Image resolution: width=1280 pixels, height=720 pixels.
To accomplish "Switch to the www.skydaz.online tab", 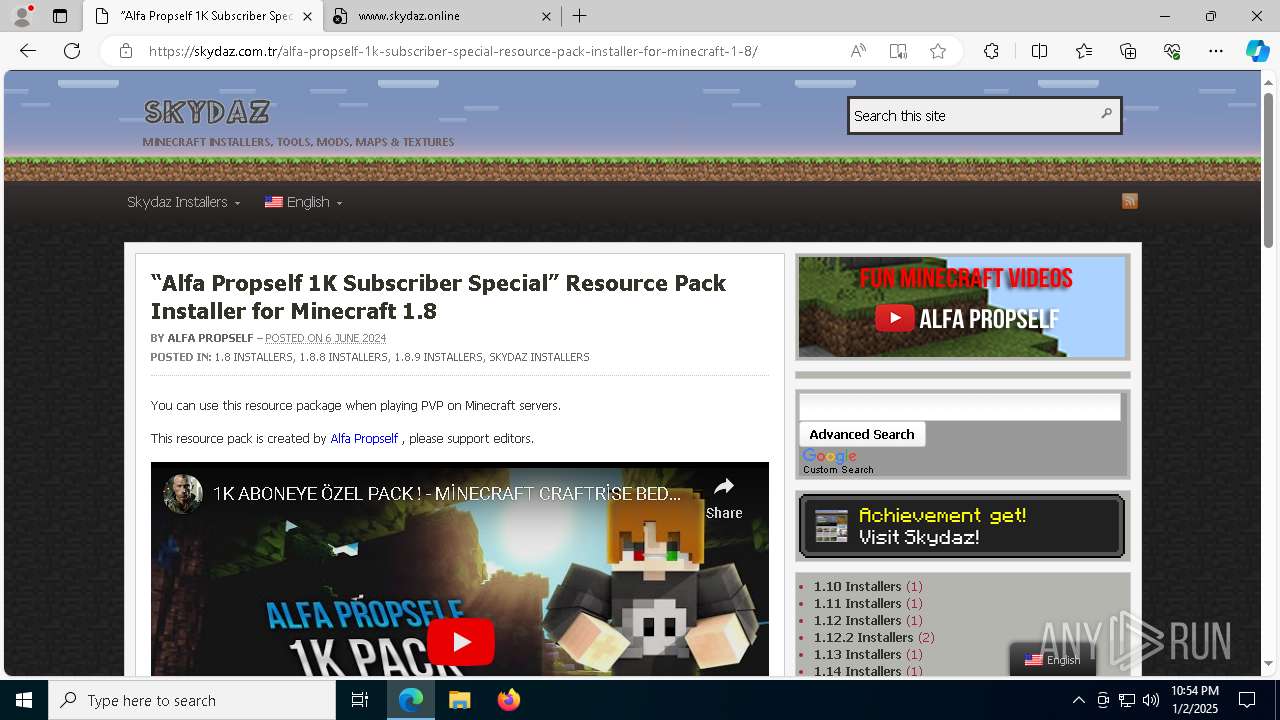I will [x=442, y=16].
